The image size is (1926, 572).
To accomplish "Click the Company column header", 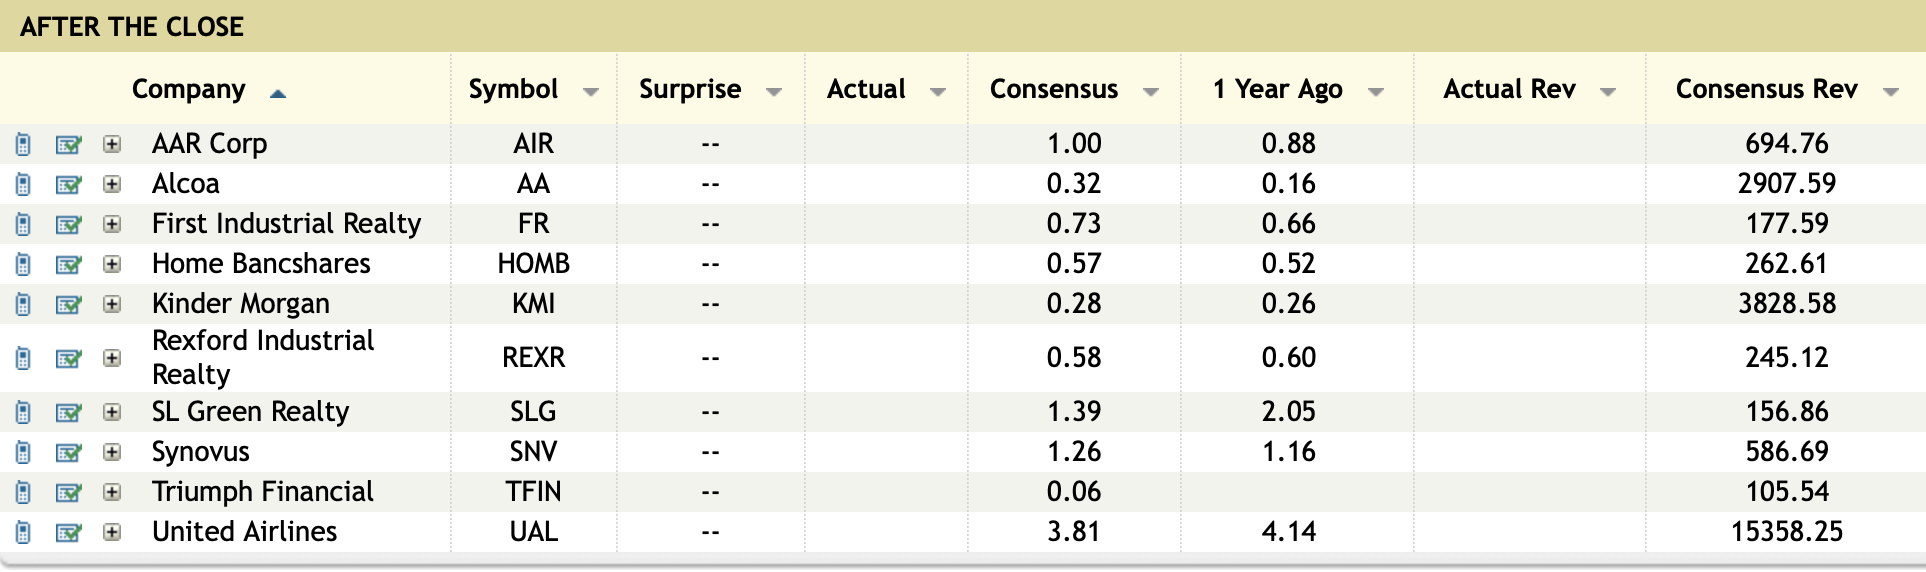I will click(188, 89).
